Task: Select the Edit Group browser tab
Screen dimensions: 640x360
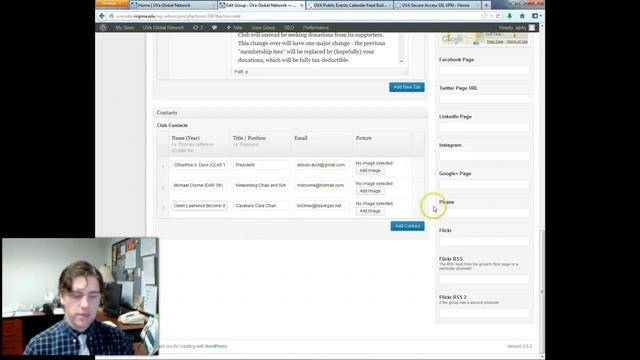Action: point(261,5)
